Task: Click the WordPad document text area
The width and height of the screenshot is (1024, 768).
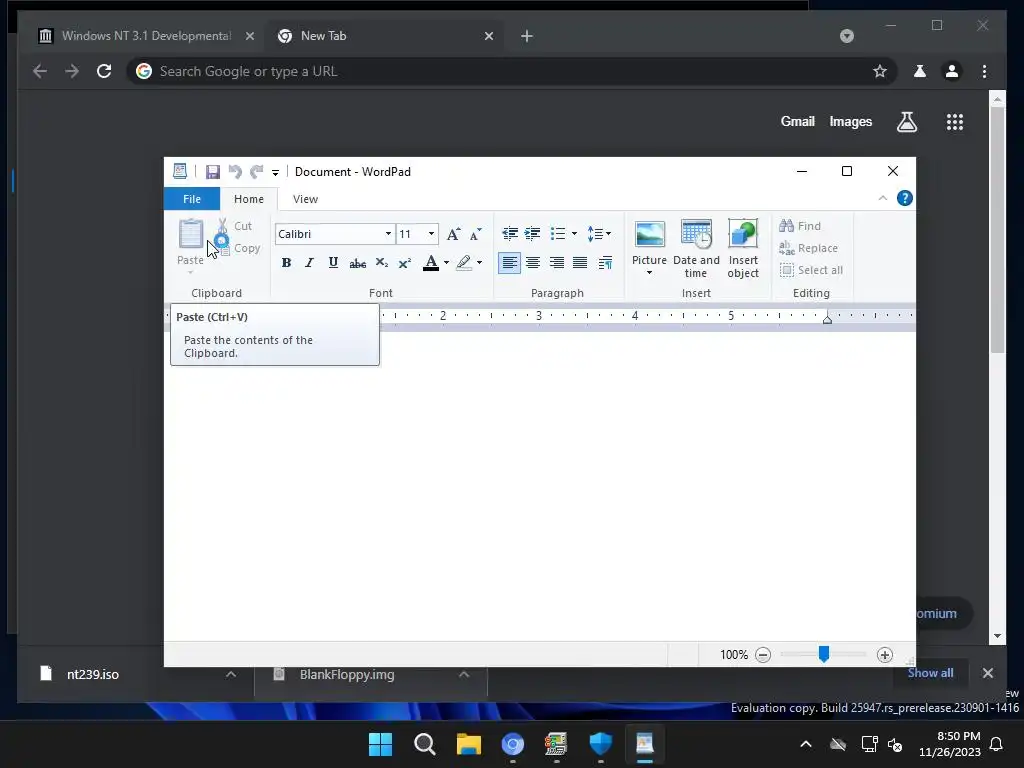Action: (539, 487)
